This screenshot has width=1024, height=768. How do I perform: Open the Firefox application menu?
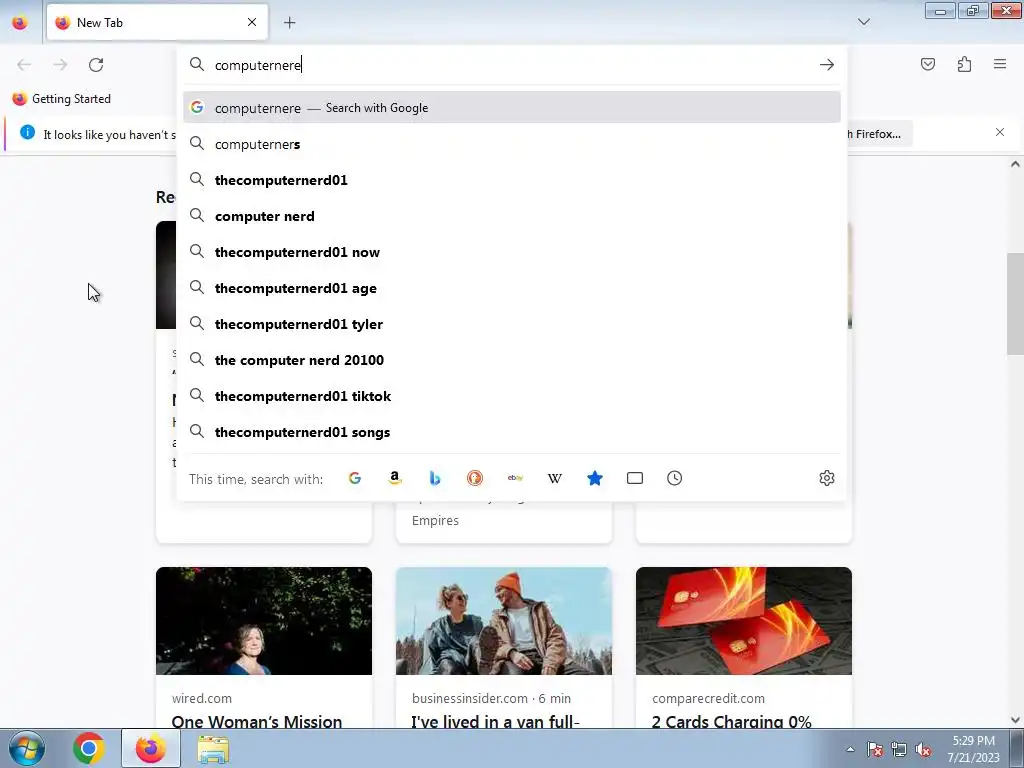click(1000, 64)
